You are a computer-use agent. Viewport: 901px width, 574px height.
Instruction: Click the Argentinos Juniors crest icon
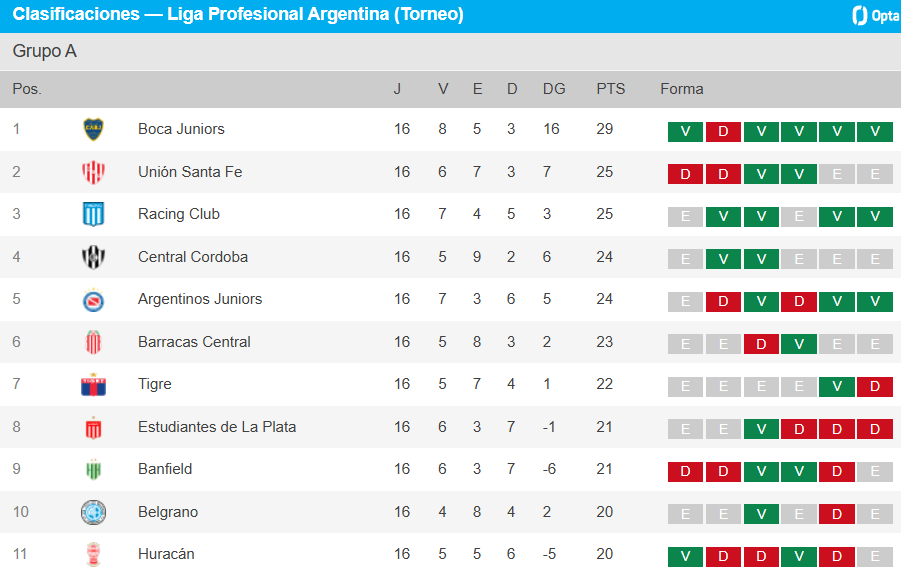pyautogui.click(x=93, y=299)
